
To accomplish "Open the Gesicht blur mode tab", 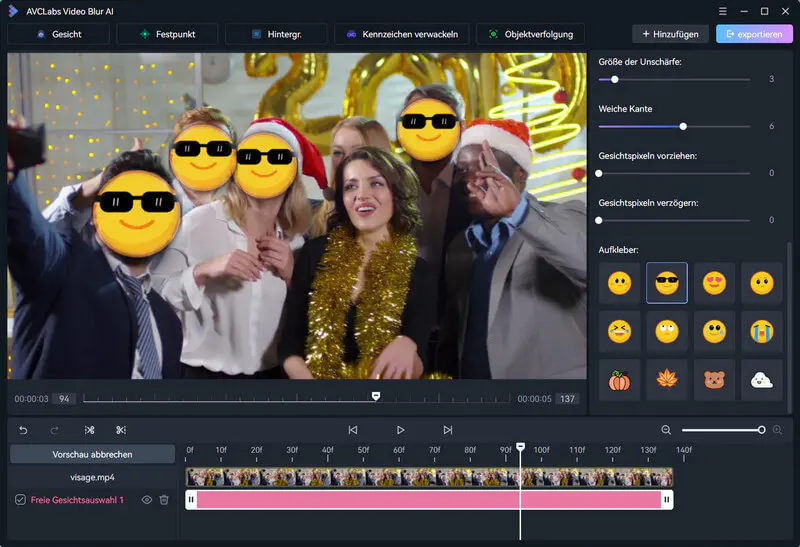I will coord(59,34).
